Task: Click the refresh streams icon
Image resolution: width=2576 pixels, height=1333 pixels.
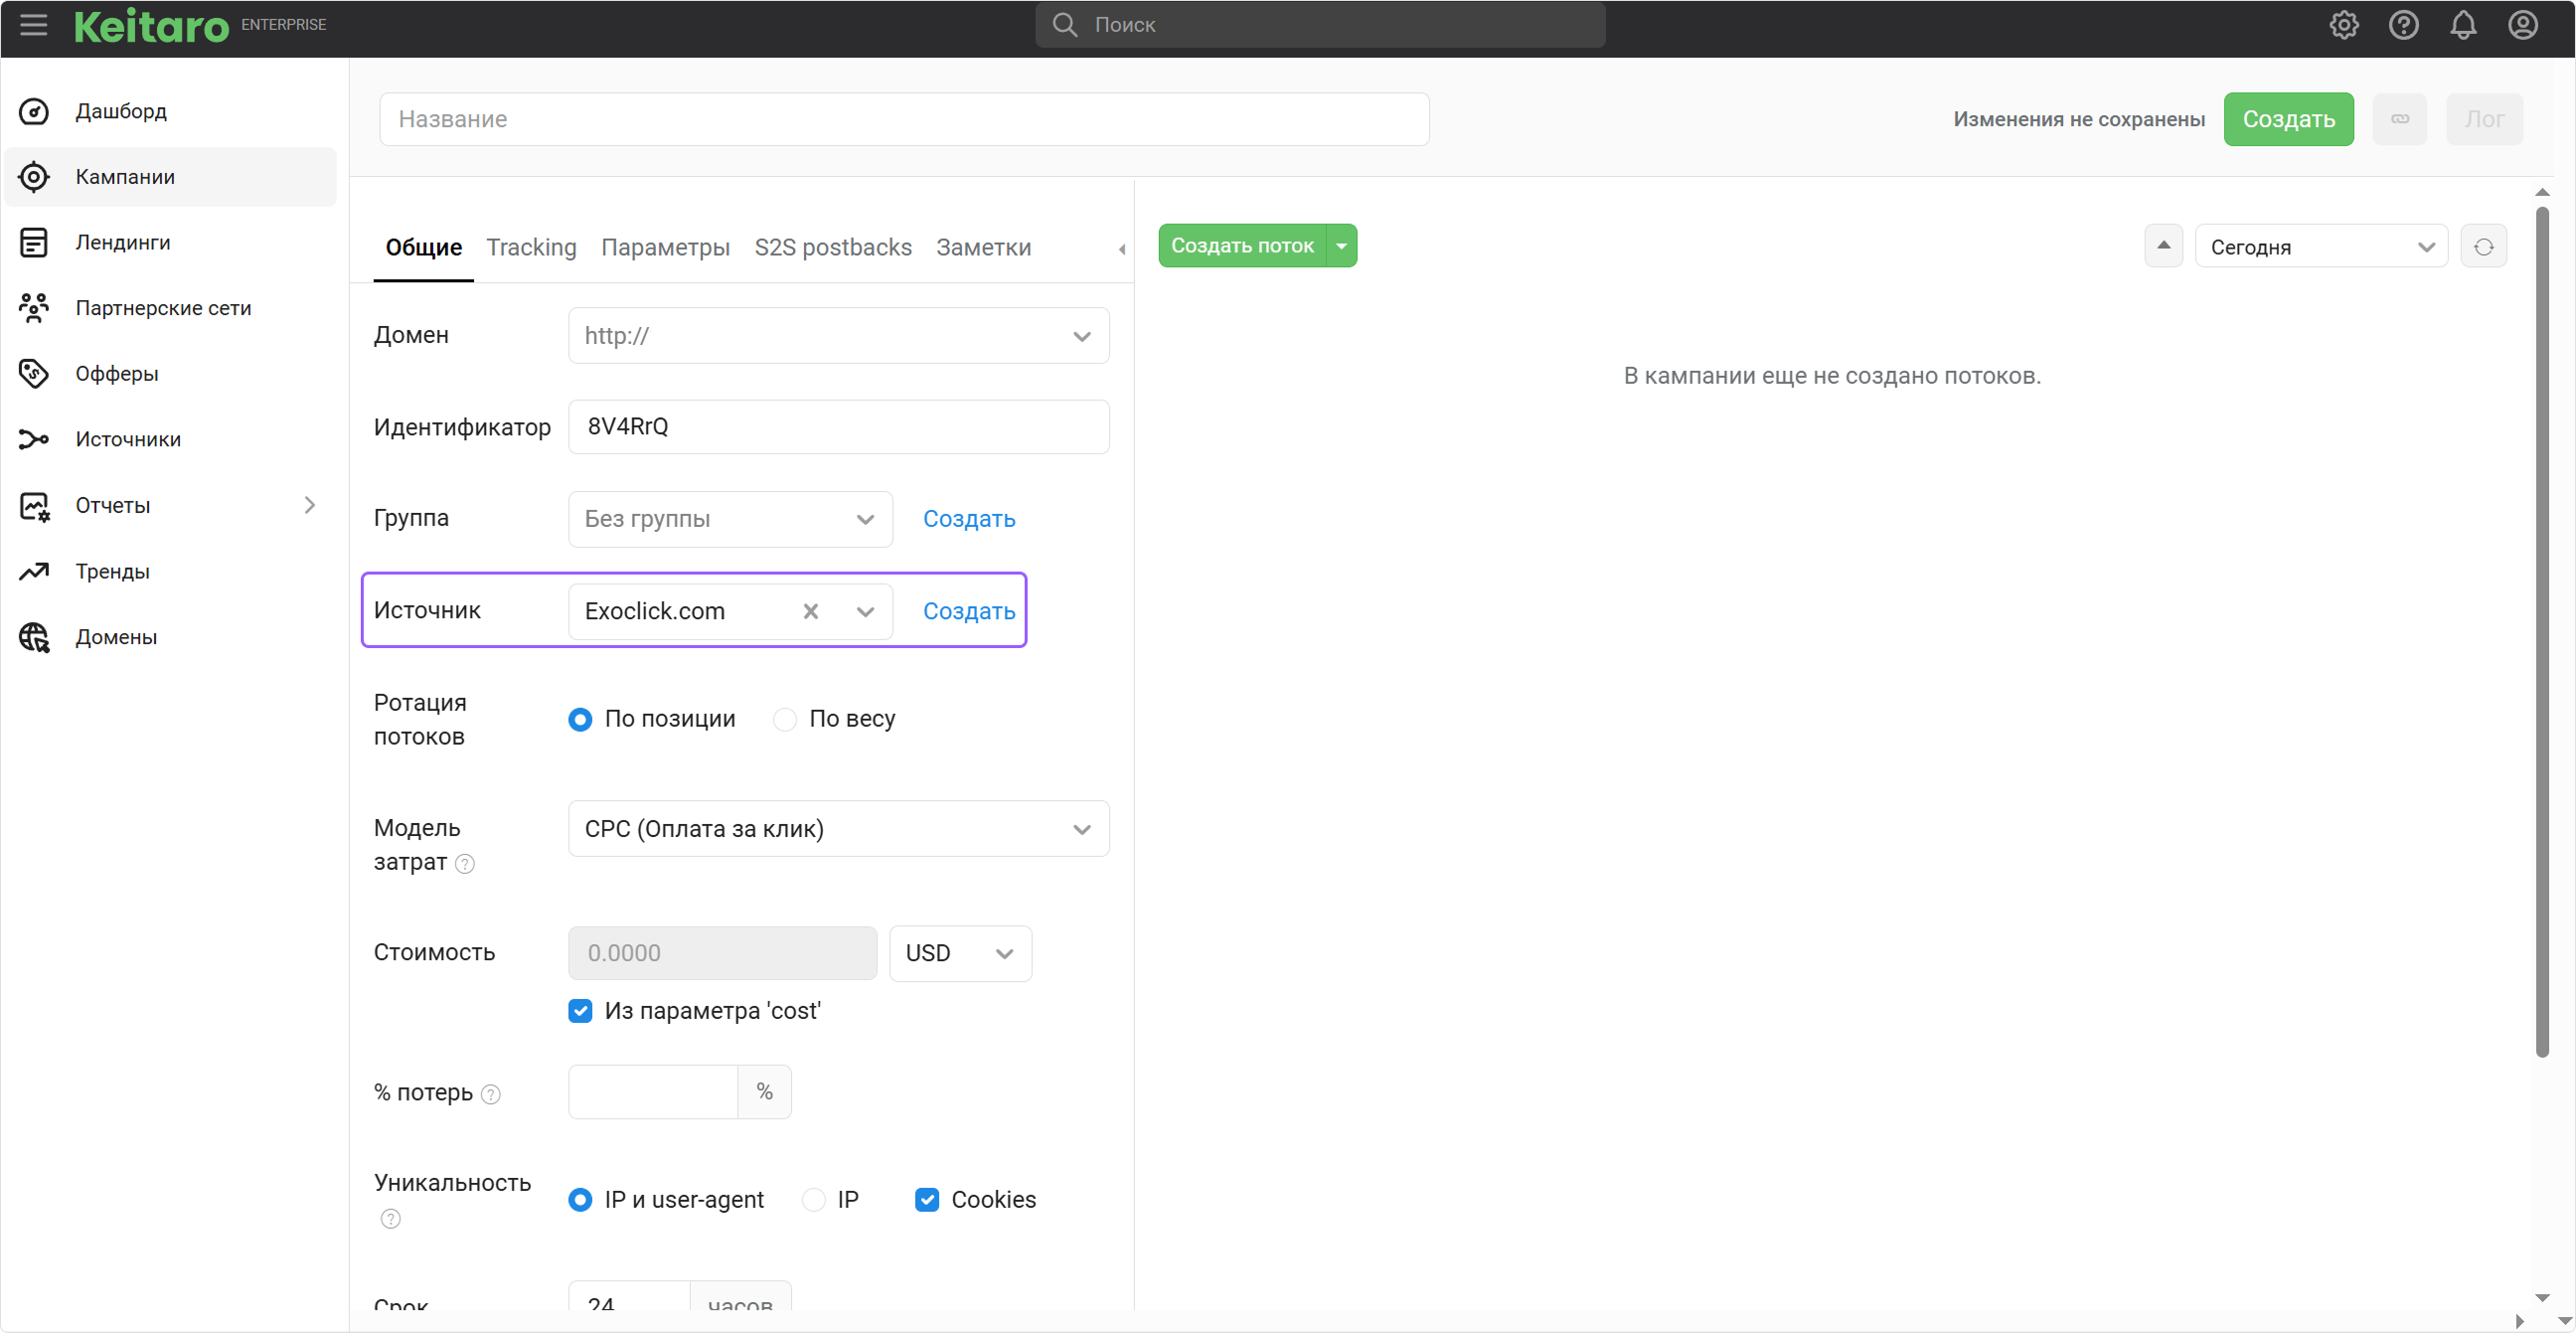Action: click(2483, 246)
